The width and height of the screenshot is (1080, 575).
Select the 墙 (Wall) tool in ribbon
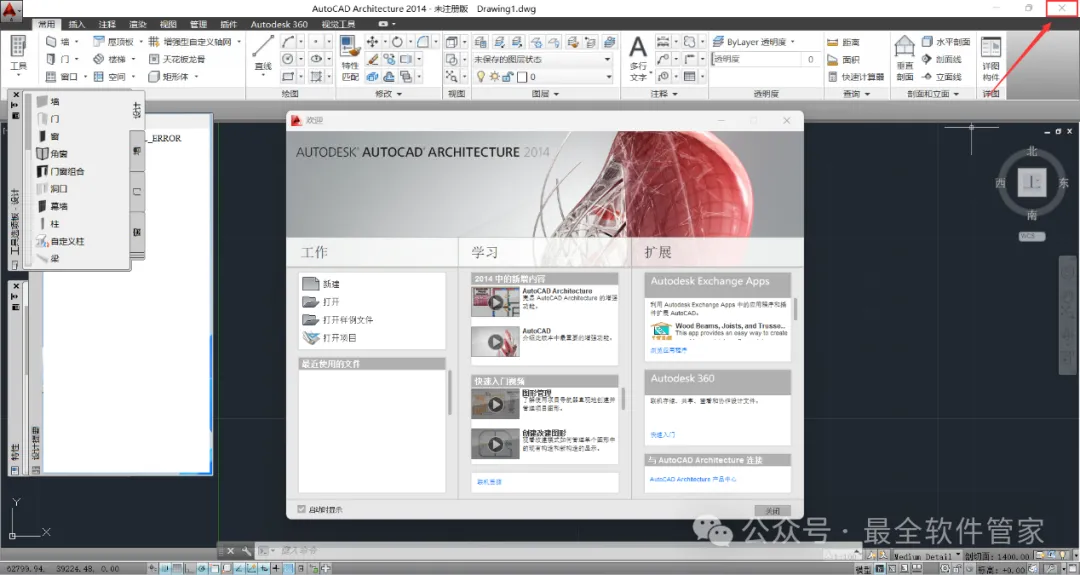coord(57,42)
